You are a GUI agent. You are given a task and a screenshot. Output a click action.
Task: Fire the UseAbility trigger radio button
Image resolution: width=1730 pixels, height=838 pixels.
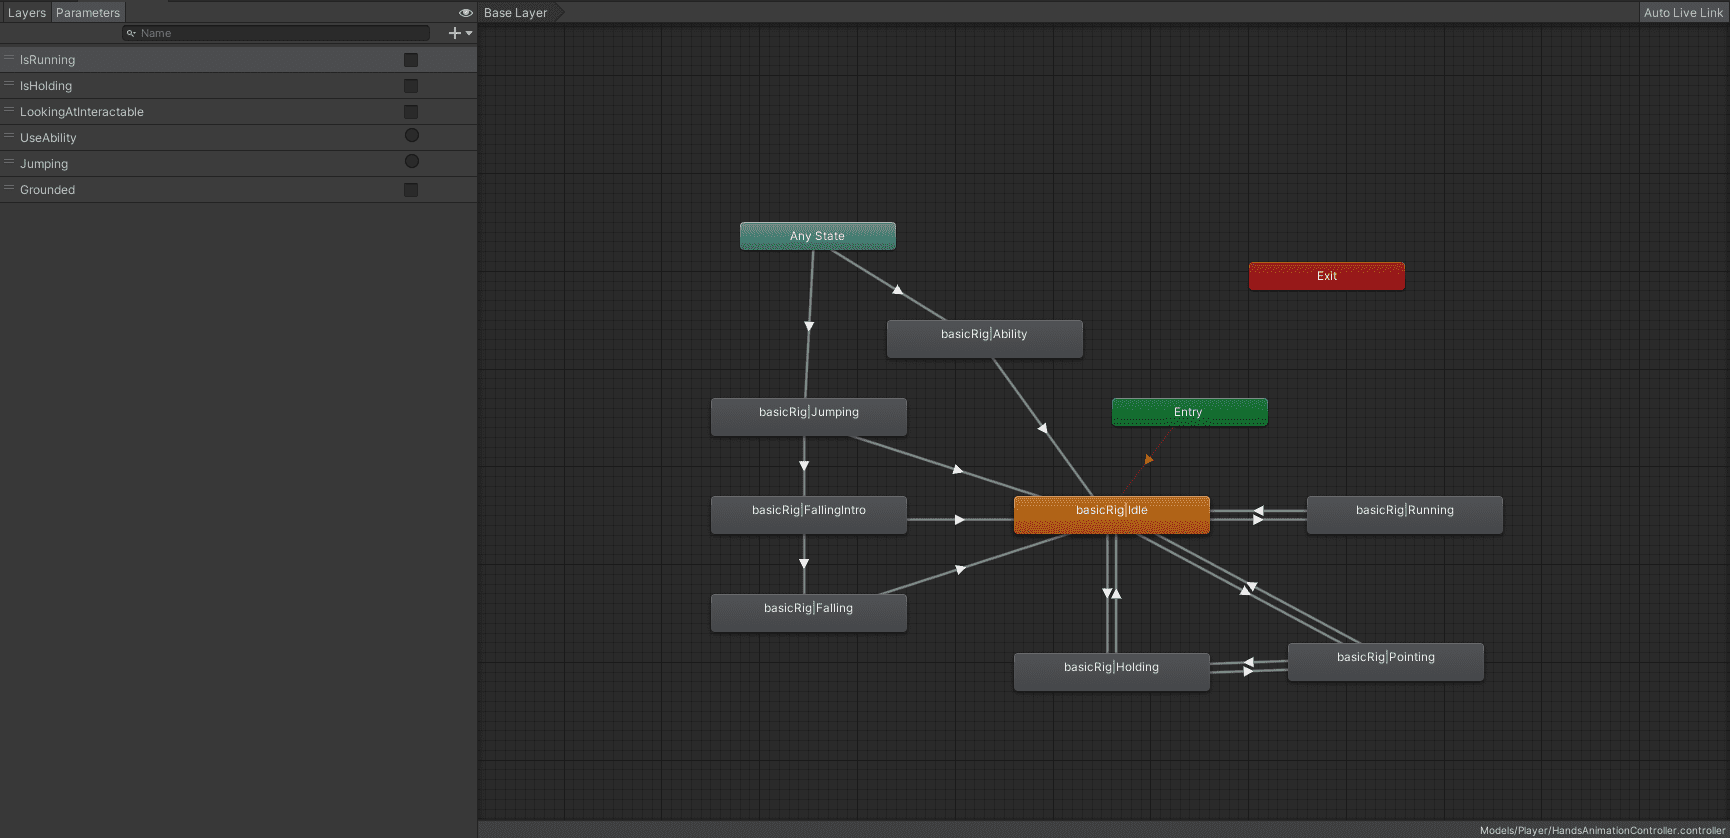click(411, 136)
